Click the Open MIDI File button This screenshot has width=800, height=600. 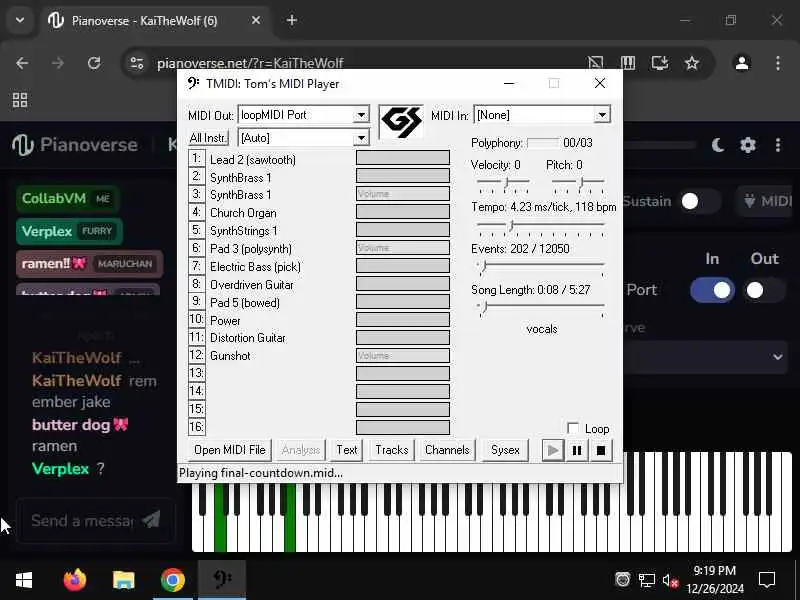(230, 450)
